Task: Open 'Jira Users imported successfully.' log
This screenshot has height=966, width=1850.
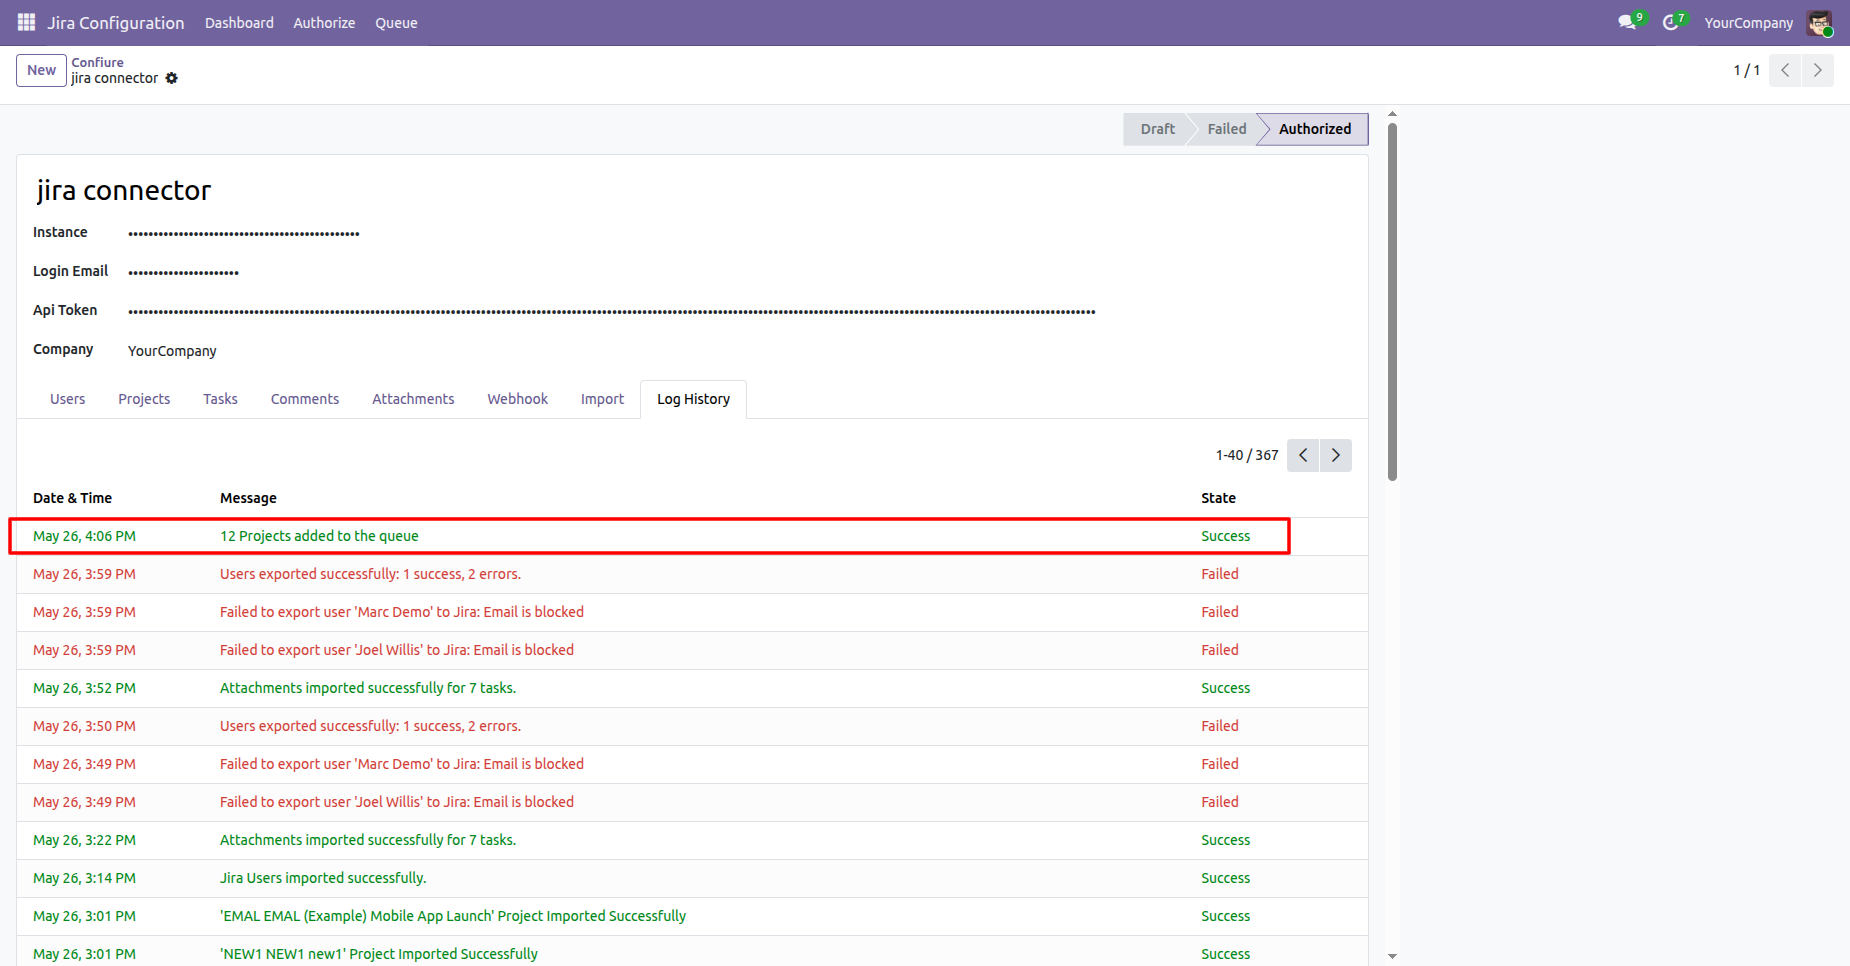Action: 692,878
